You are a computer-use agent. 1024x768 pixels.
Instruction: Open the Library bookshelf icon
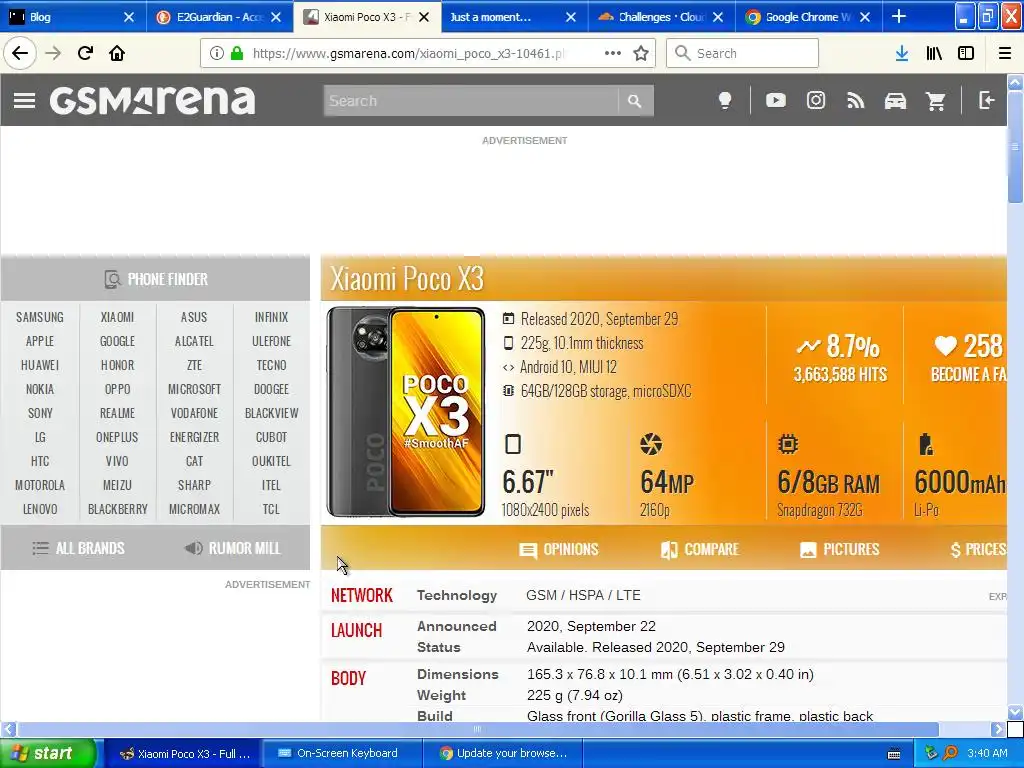(934, 54)
